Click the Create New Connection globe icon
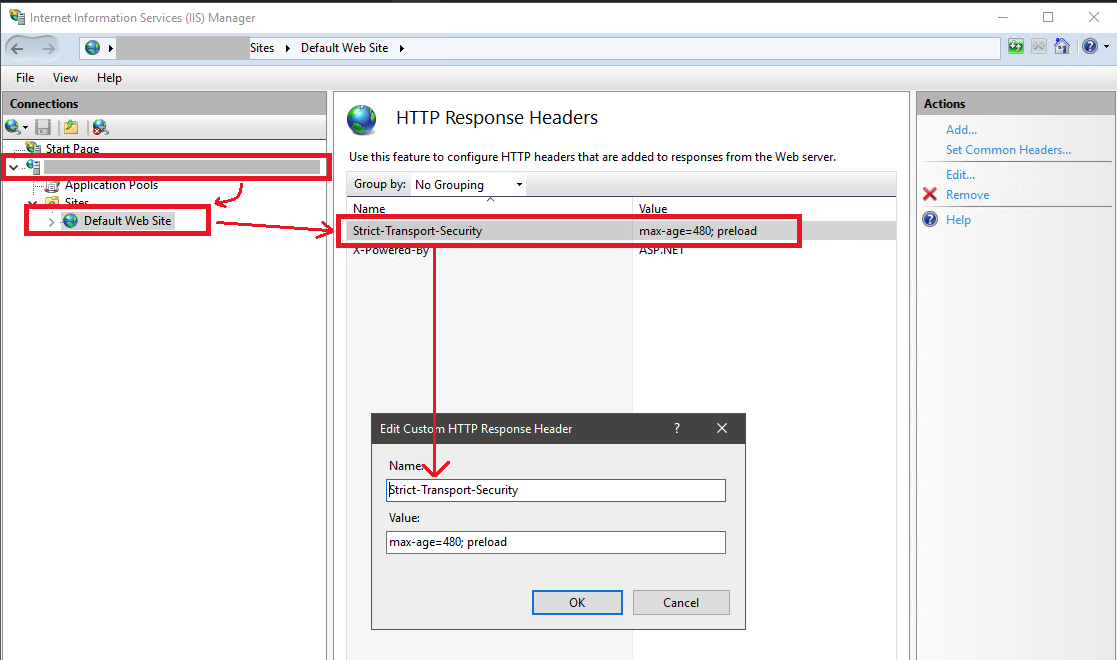 point(13,127)
